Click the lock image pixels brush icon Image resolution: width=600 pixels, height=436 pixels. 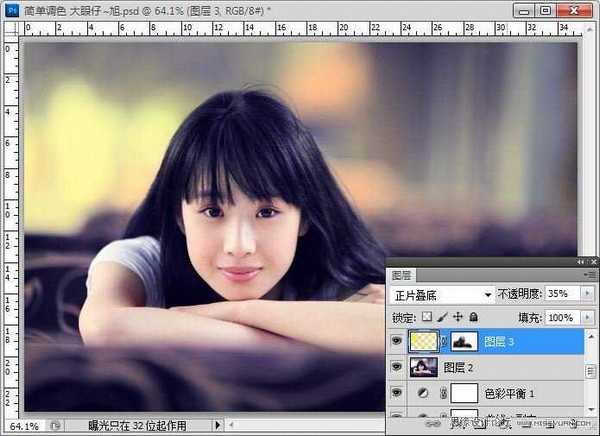441,318
